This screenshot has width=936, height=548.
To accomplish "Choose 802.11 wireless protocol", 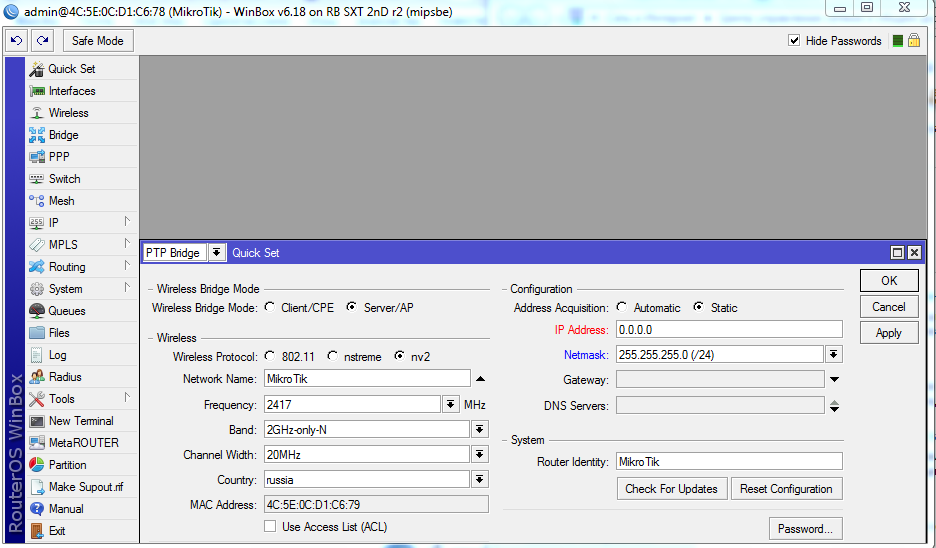I will [270, 356].
